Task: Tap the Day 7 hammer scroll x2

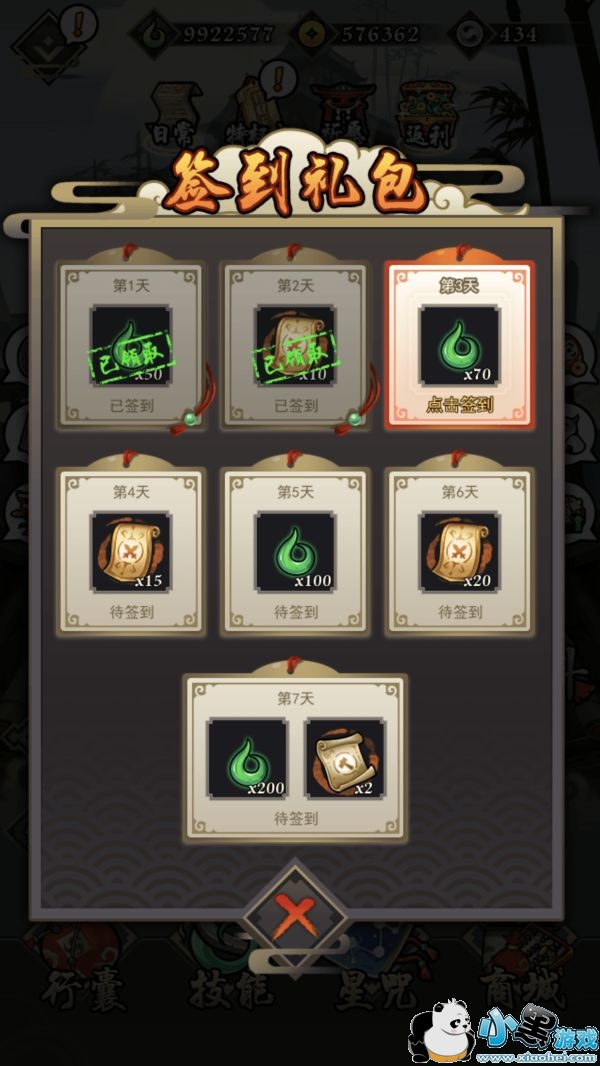Action: [345, 758]
